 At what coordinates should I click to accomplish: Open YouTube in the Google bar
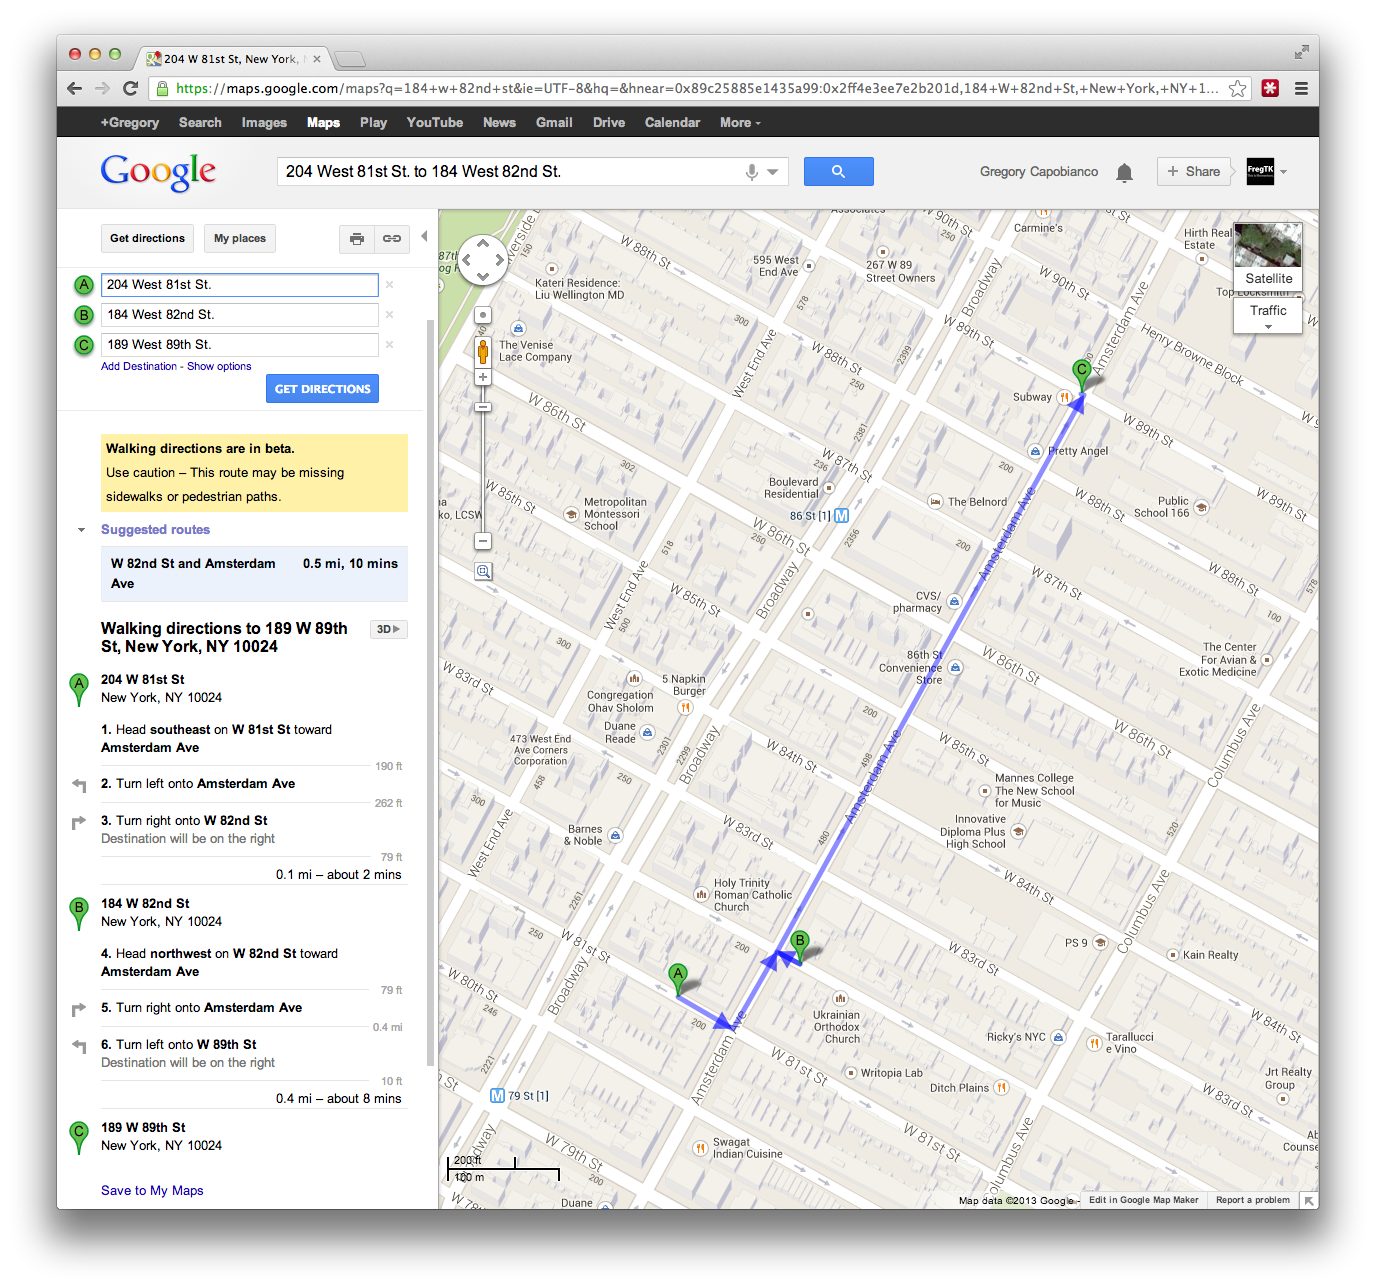tap(435, 123)
